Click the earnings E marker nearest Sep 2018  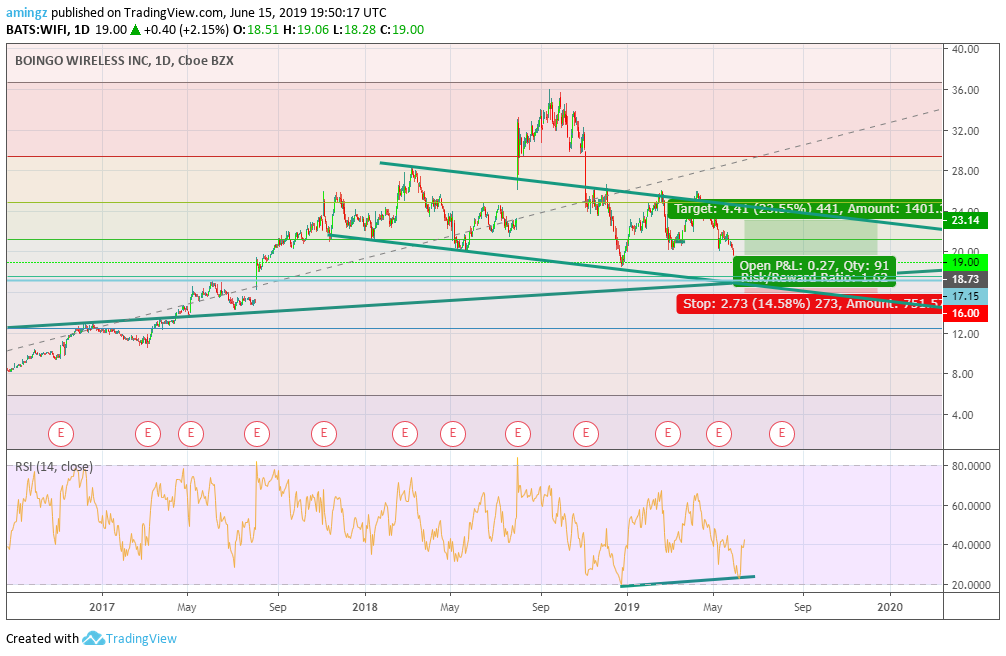click(x=518, y=434)
